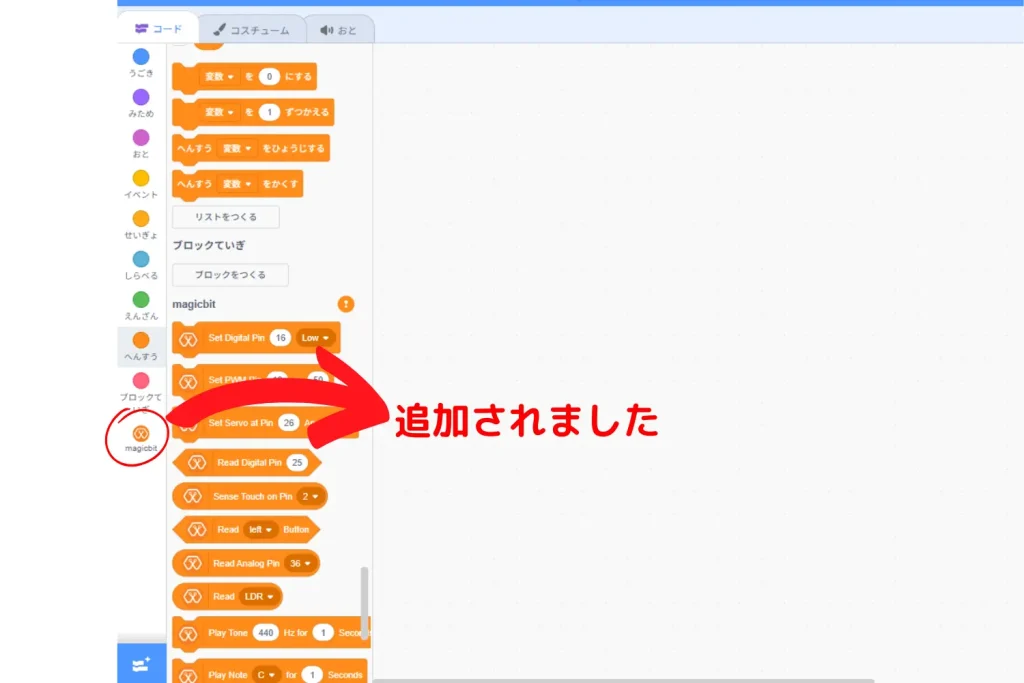1024x683 pixels.
Task: Expand pin 36 dropdown in Read Analog Pin
Action: (x=301, y=563)
